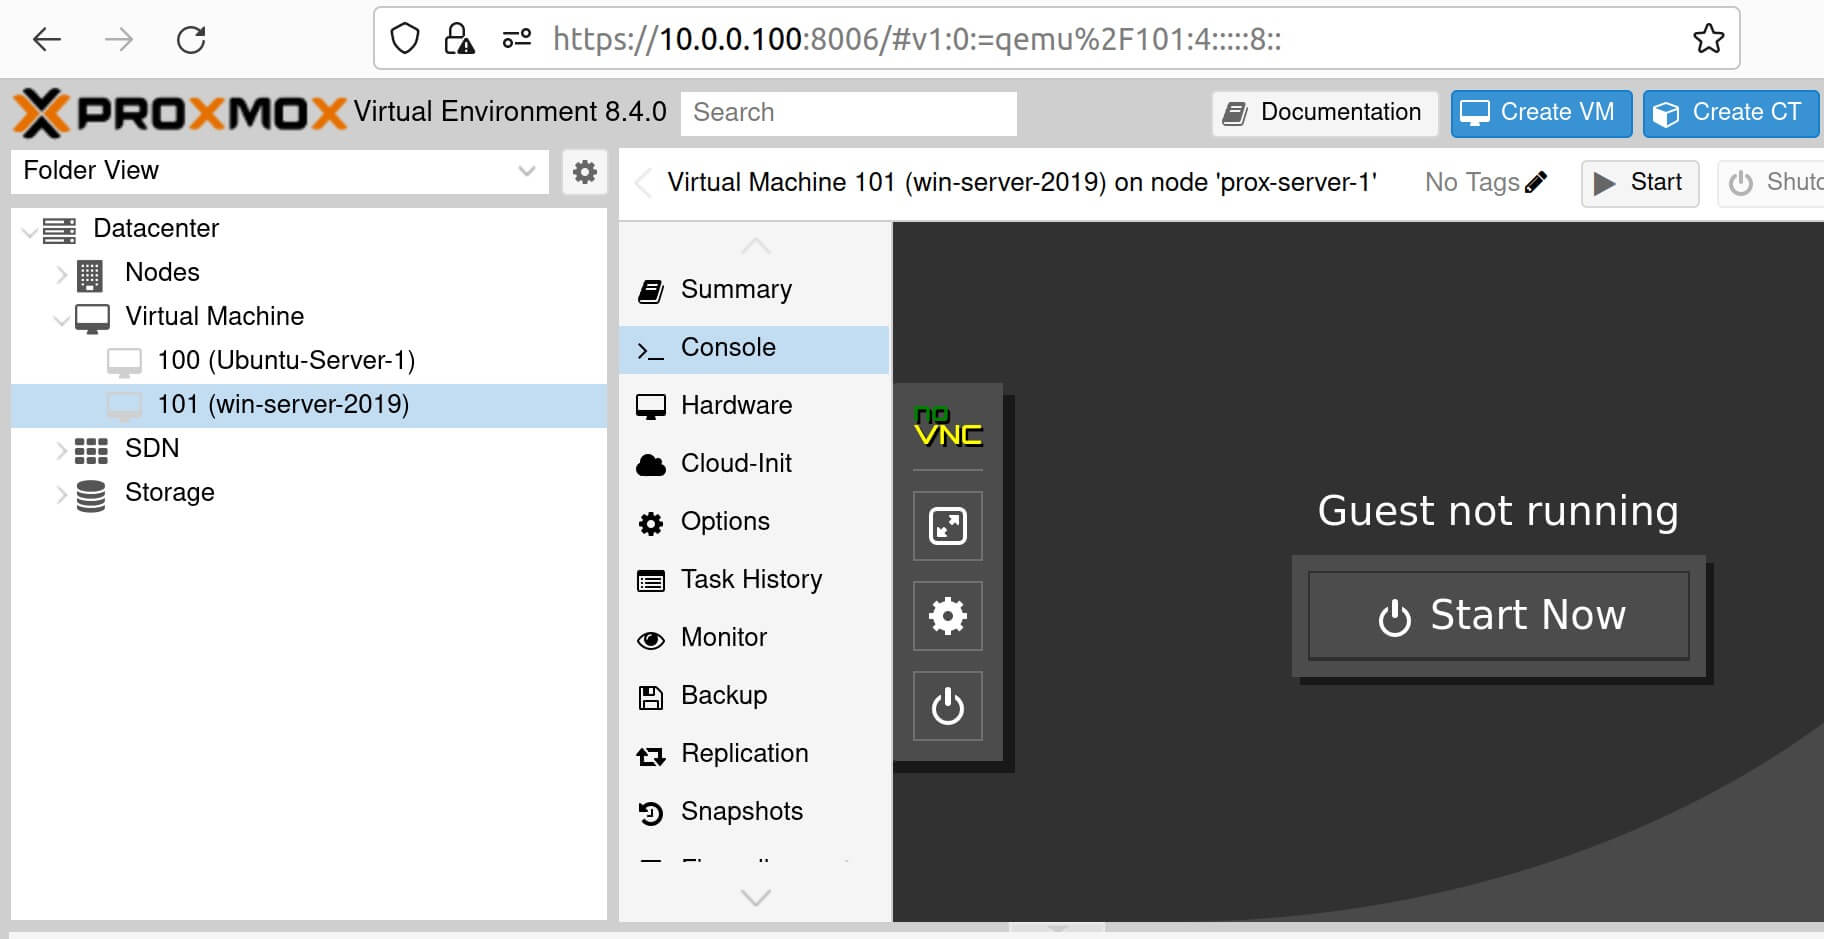
Task: Click the Proxmox Search field
Action: [848, 113]
